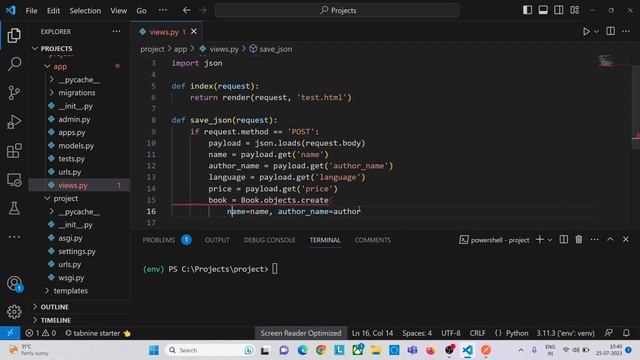The height and width of the screenshot is (360, 640).
Task: Open the Testing flask icon
Action: tap(14, 208)
